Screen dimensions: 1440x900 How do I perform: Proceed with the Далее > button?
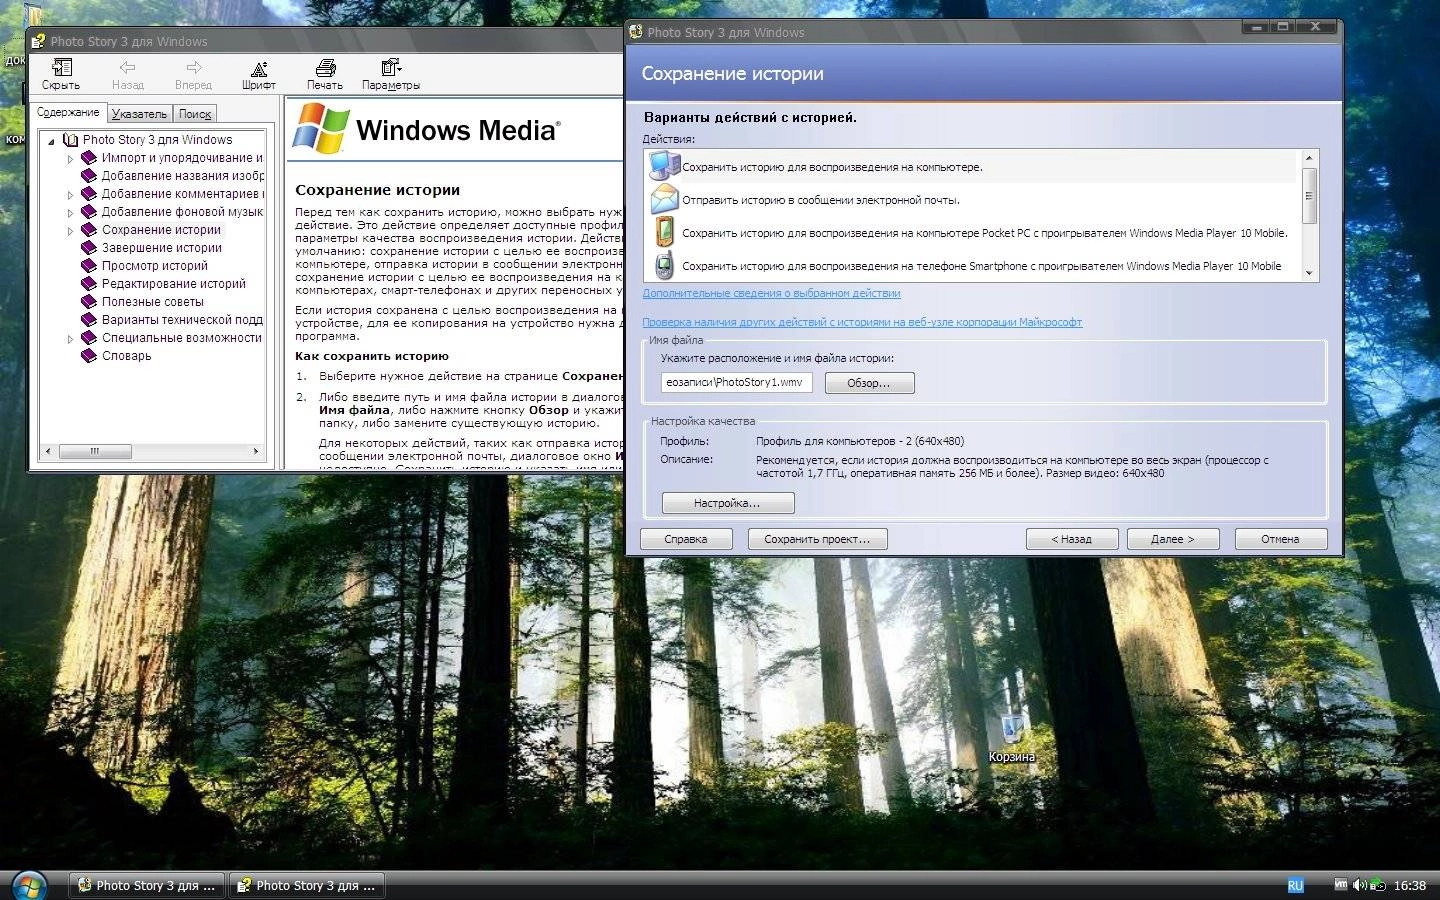[x=1173, y=539]
